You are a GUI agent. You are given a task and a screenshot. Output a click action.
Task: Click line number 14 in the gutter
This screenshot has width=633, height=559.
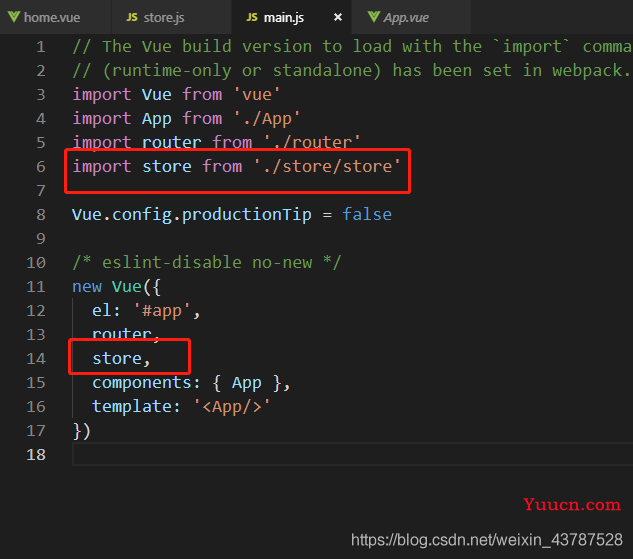pyautogui.click(x=36, y=358)
